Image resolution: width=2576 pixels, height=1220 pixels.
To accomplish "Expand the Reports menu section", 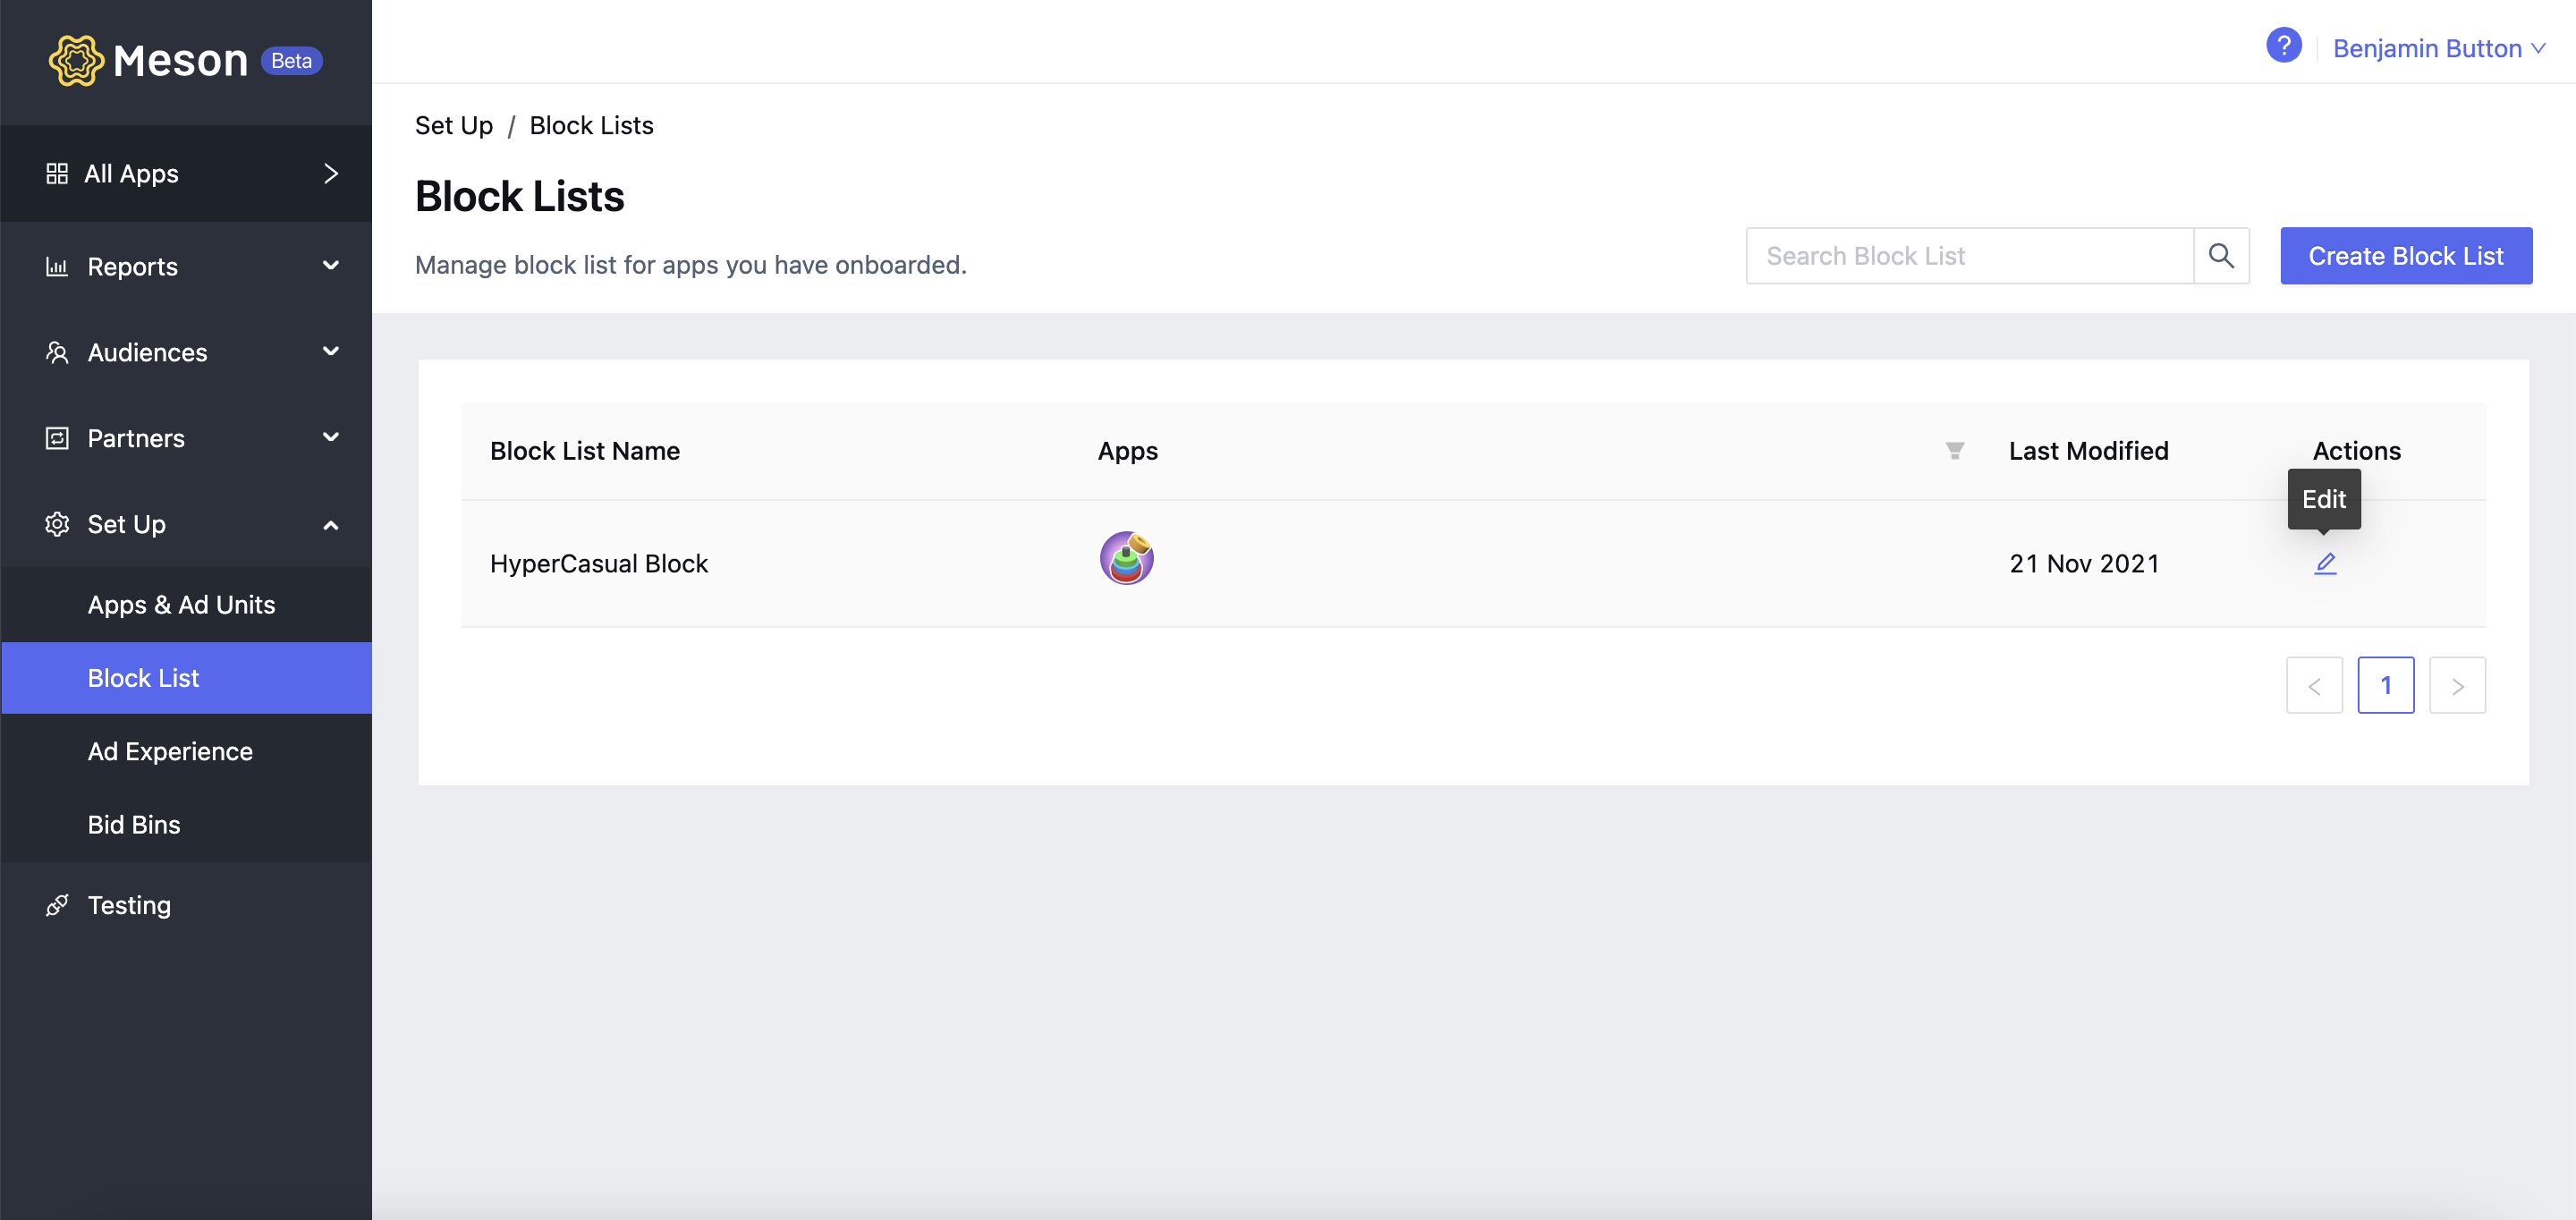I will [186, 266].
